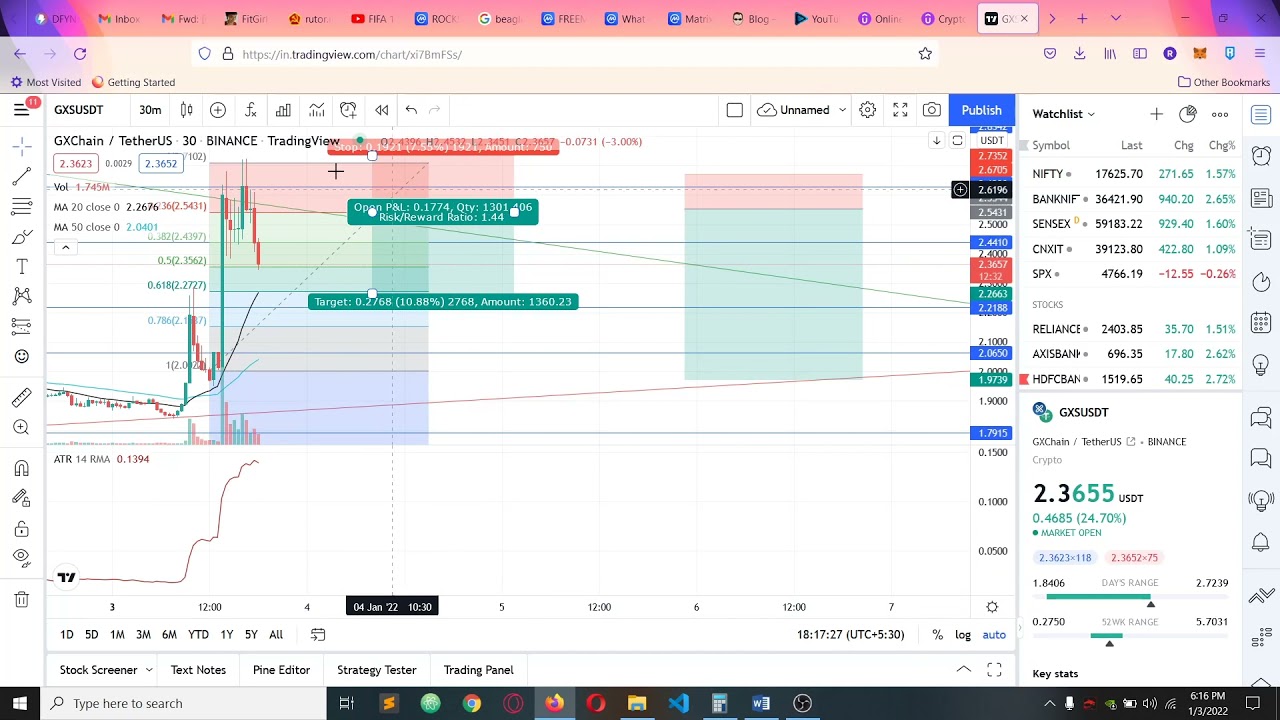
Task: Open the alerts clock icon in right sidebar
Action: click(x=1261, y=155)
